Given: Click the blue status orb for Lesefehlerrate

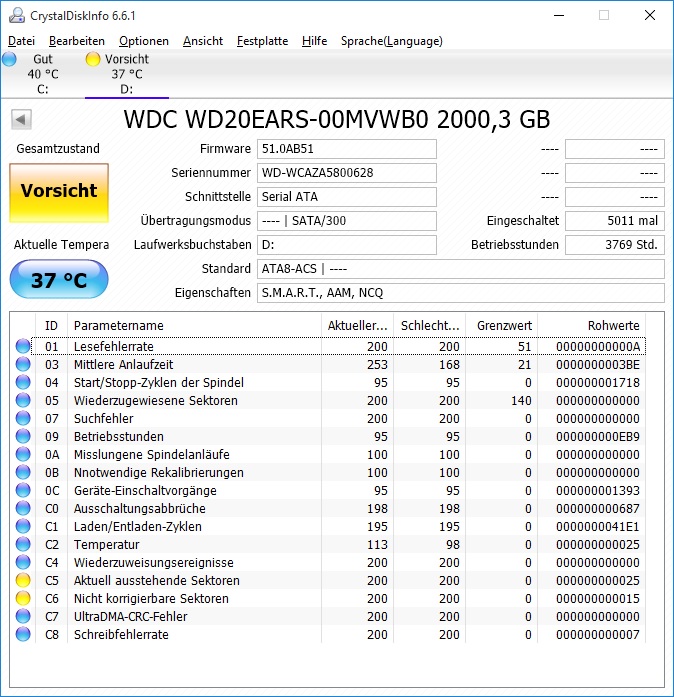Looking at the screenshot, I should pyautogui.click(x=23, y=346).
